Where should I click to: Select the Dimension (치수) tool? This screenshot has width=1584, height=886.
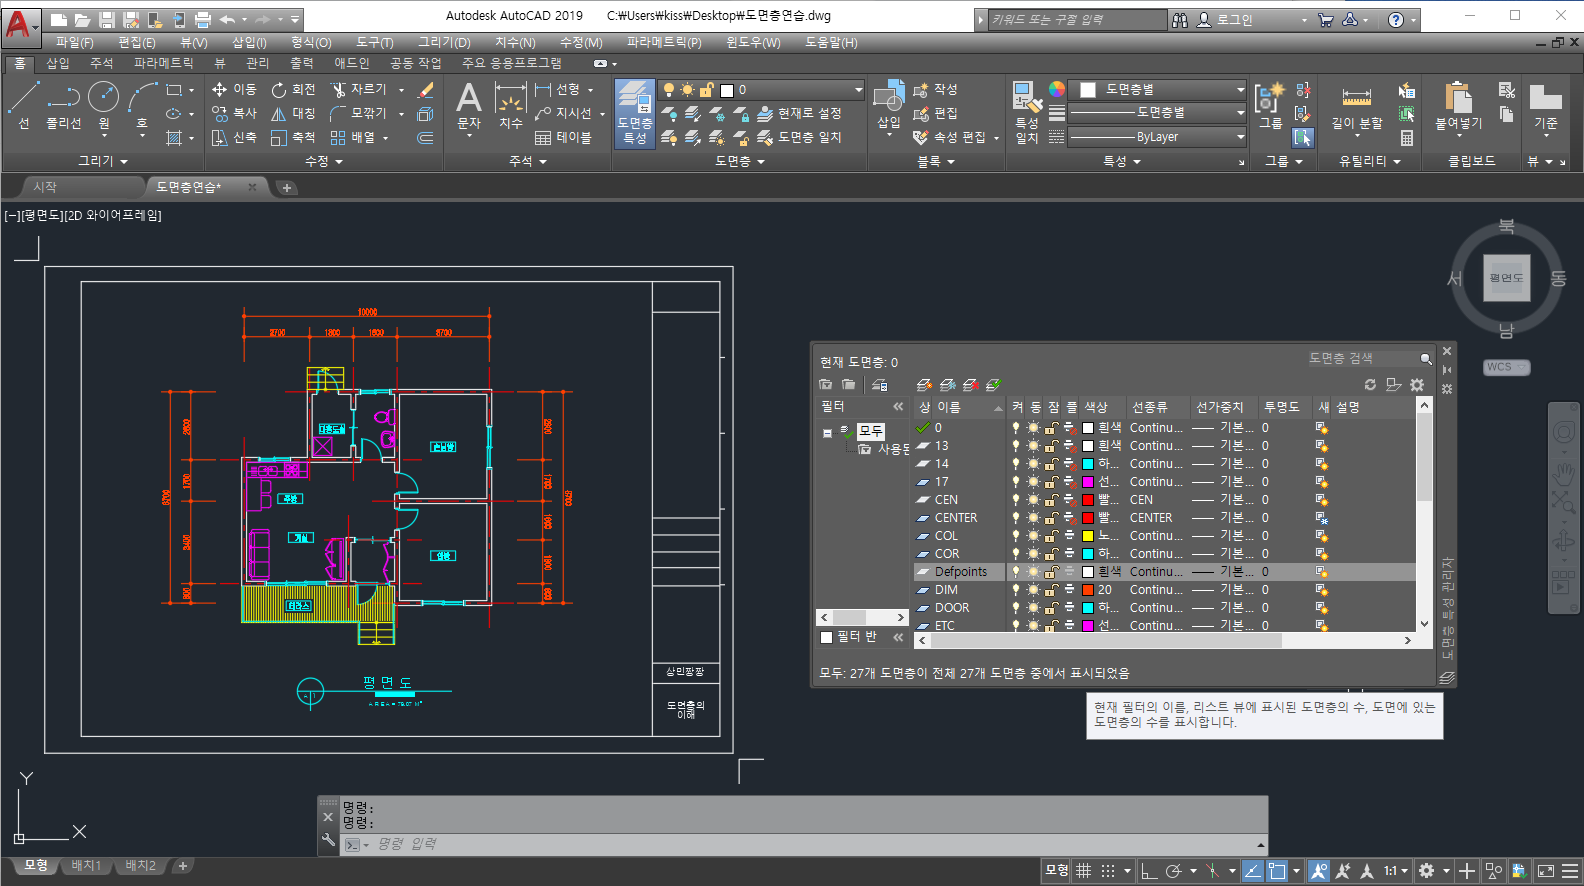click(511, 105)
